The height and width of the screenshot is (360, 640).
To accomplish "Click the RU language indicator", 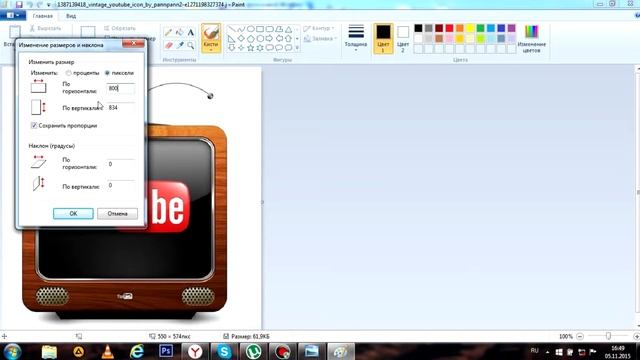I will (534, 351).
